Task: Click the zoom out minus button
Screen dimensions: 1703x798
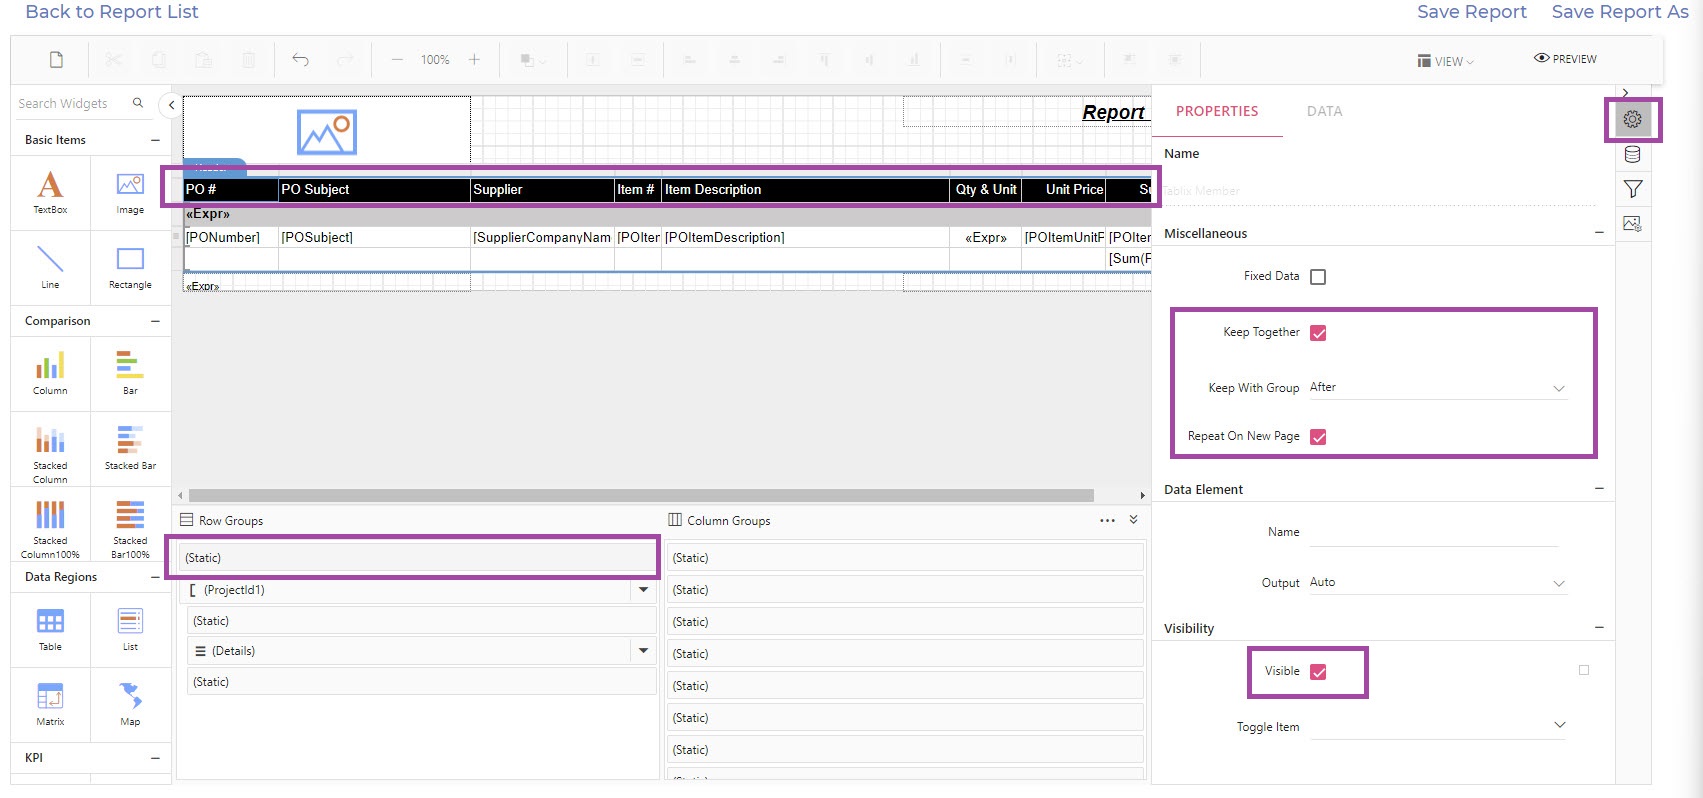Action: click(397, 60)
